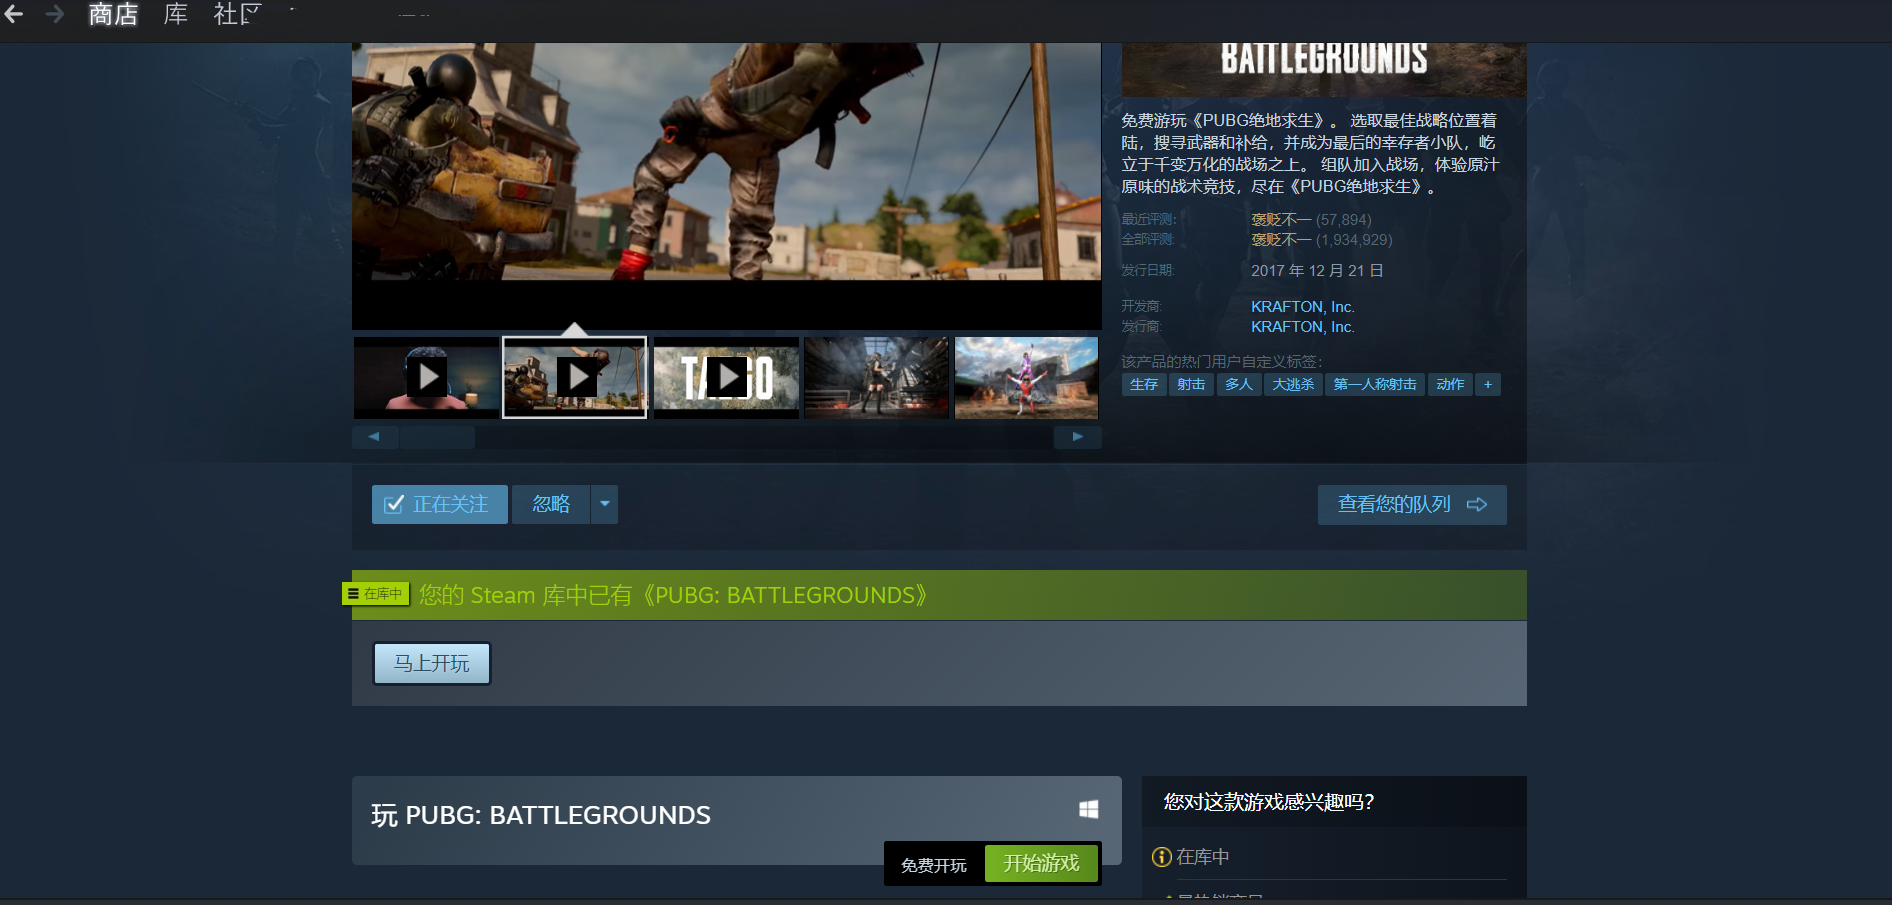Expand the dropdown arrow beside 忽略
This screenshot has height=905, width=1892.
pyautogui.click(x=605, y=504)
